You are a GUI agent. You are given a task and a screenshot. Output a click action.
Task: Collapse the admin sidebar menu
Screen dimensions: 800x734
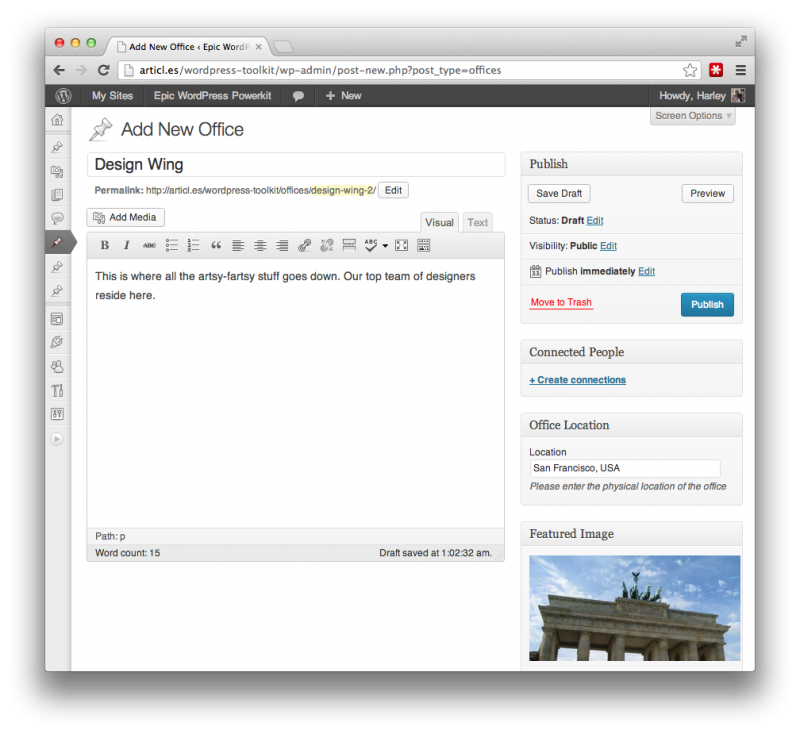point(57,439)
